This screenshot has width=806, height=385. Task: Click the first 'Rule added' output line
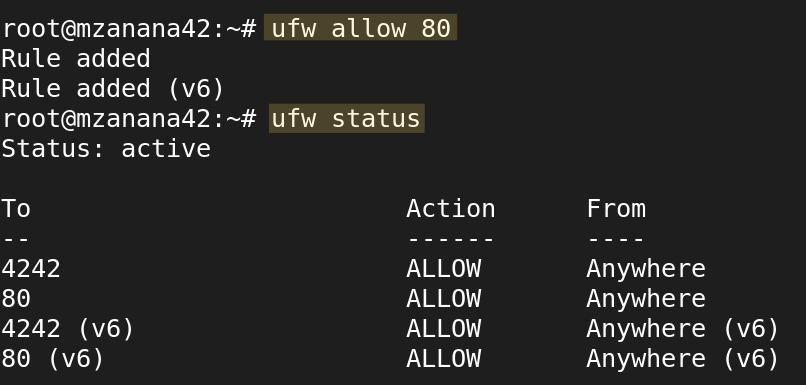[76, 59]
